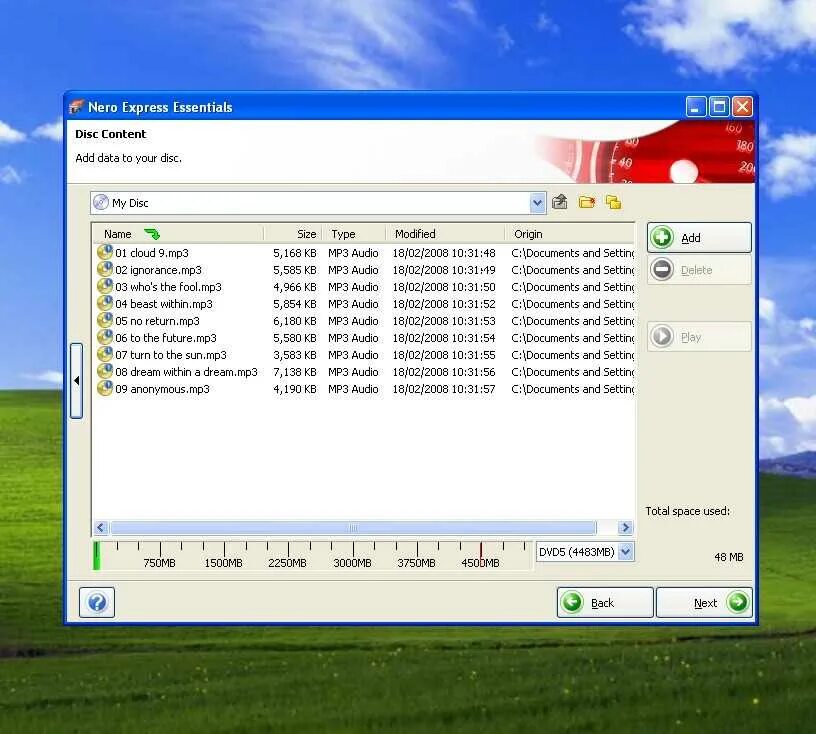Click the icon of 08 dream within a dream.mp3
The height and width of the screenshot is (734, 816).
pos(105,371)
